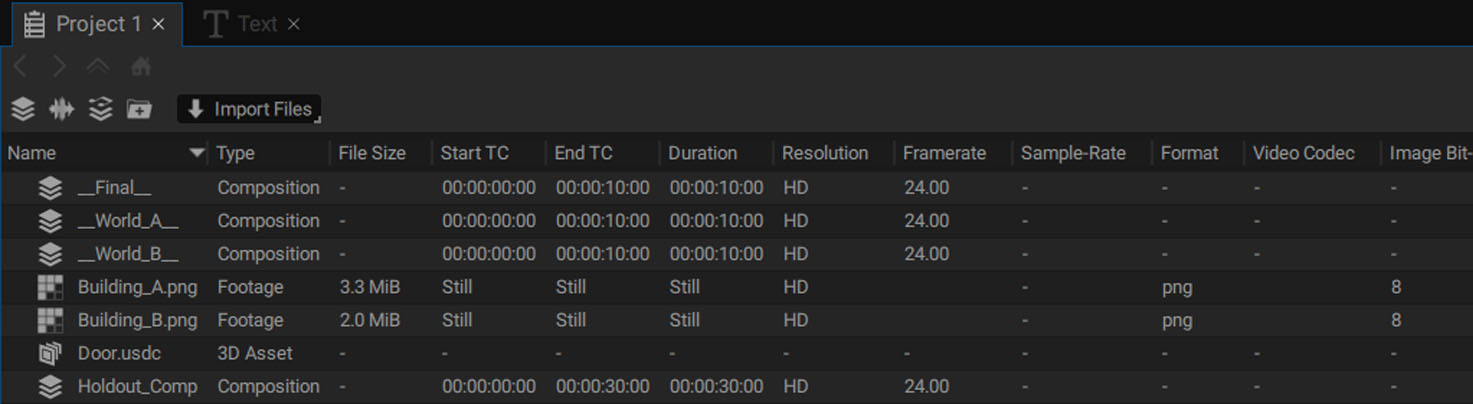This screenshot has height=404, width=1473.
Task: Click the stacked layers sequence icon
Action: [x=100, y=109]
